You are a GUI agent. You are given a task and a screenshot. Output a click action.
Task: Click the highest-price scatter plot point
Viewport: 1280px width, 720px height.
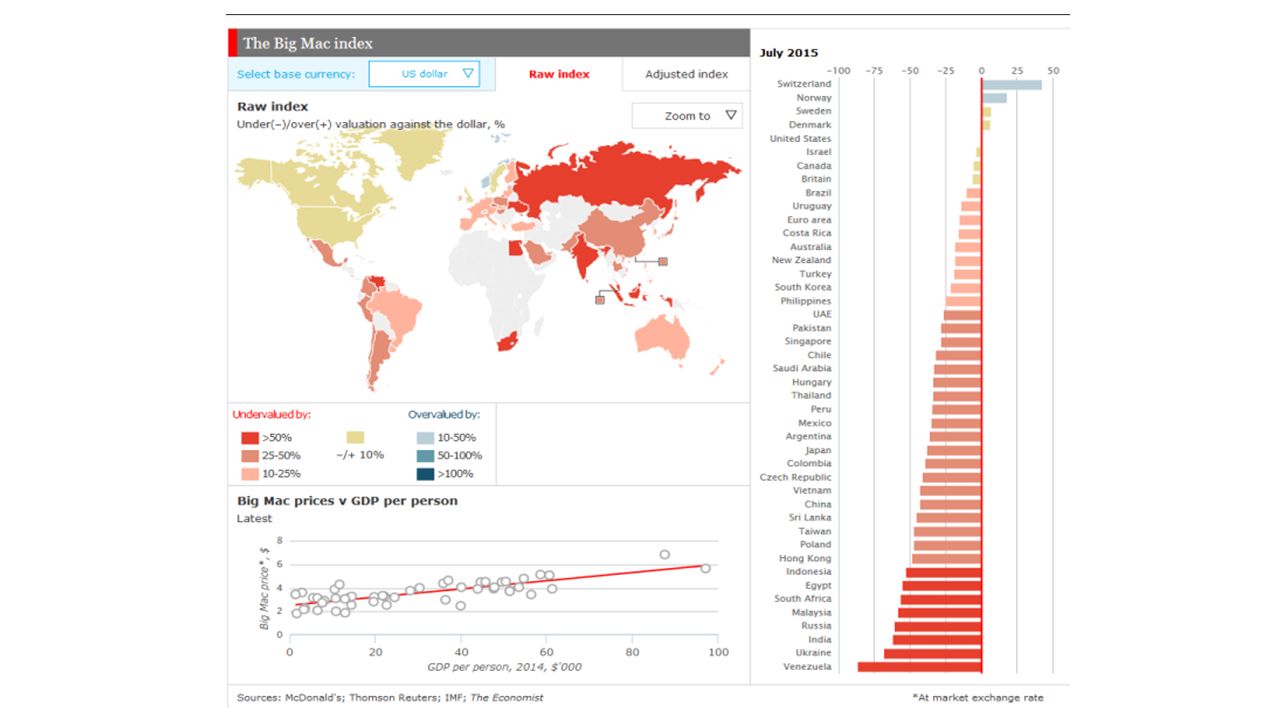(x=664, y=554)
